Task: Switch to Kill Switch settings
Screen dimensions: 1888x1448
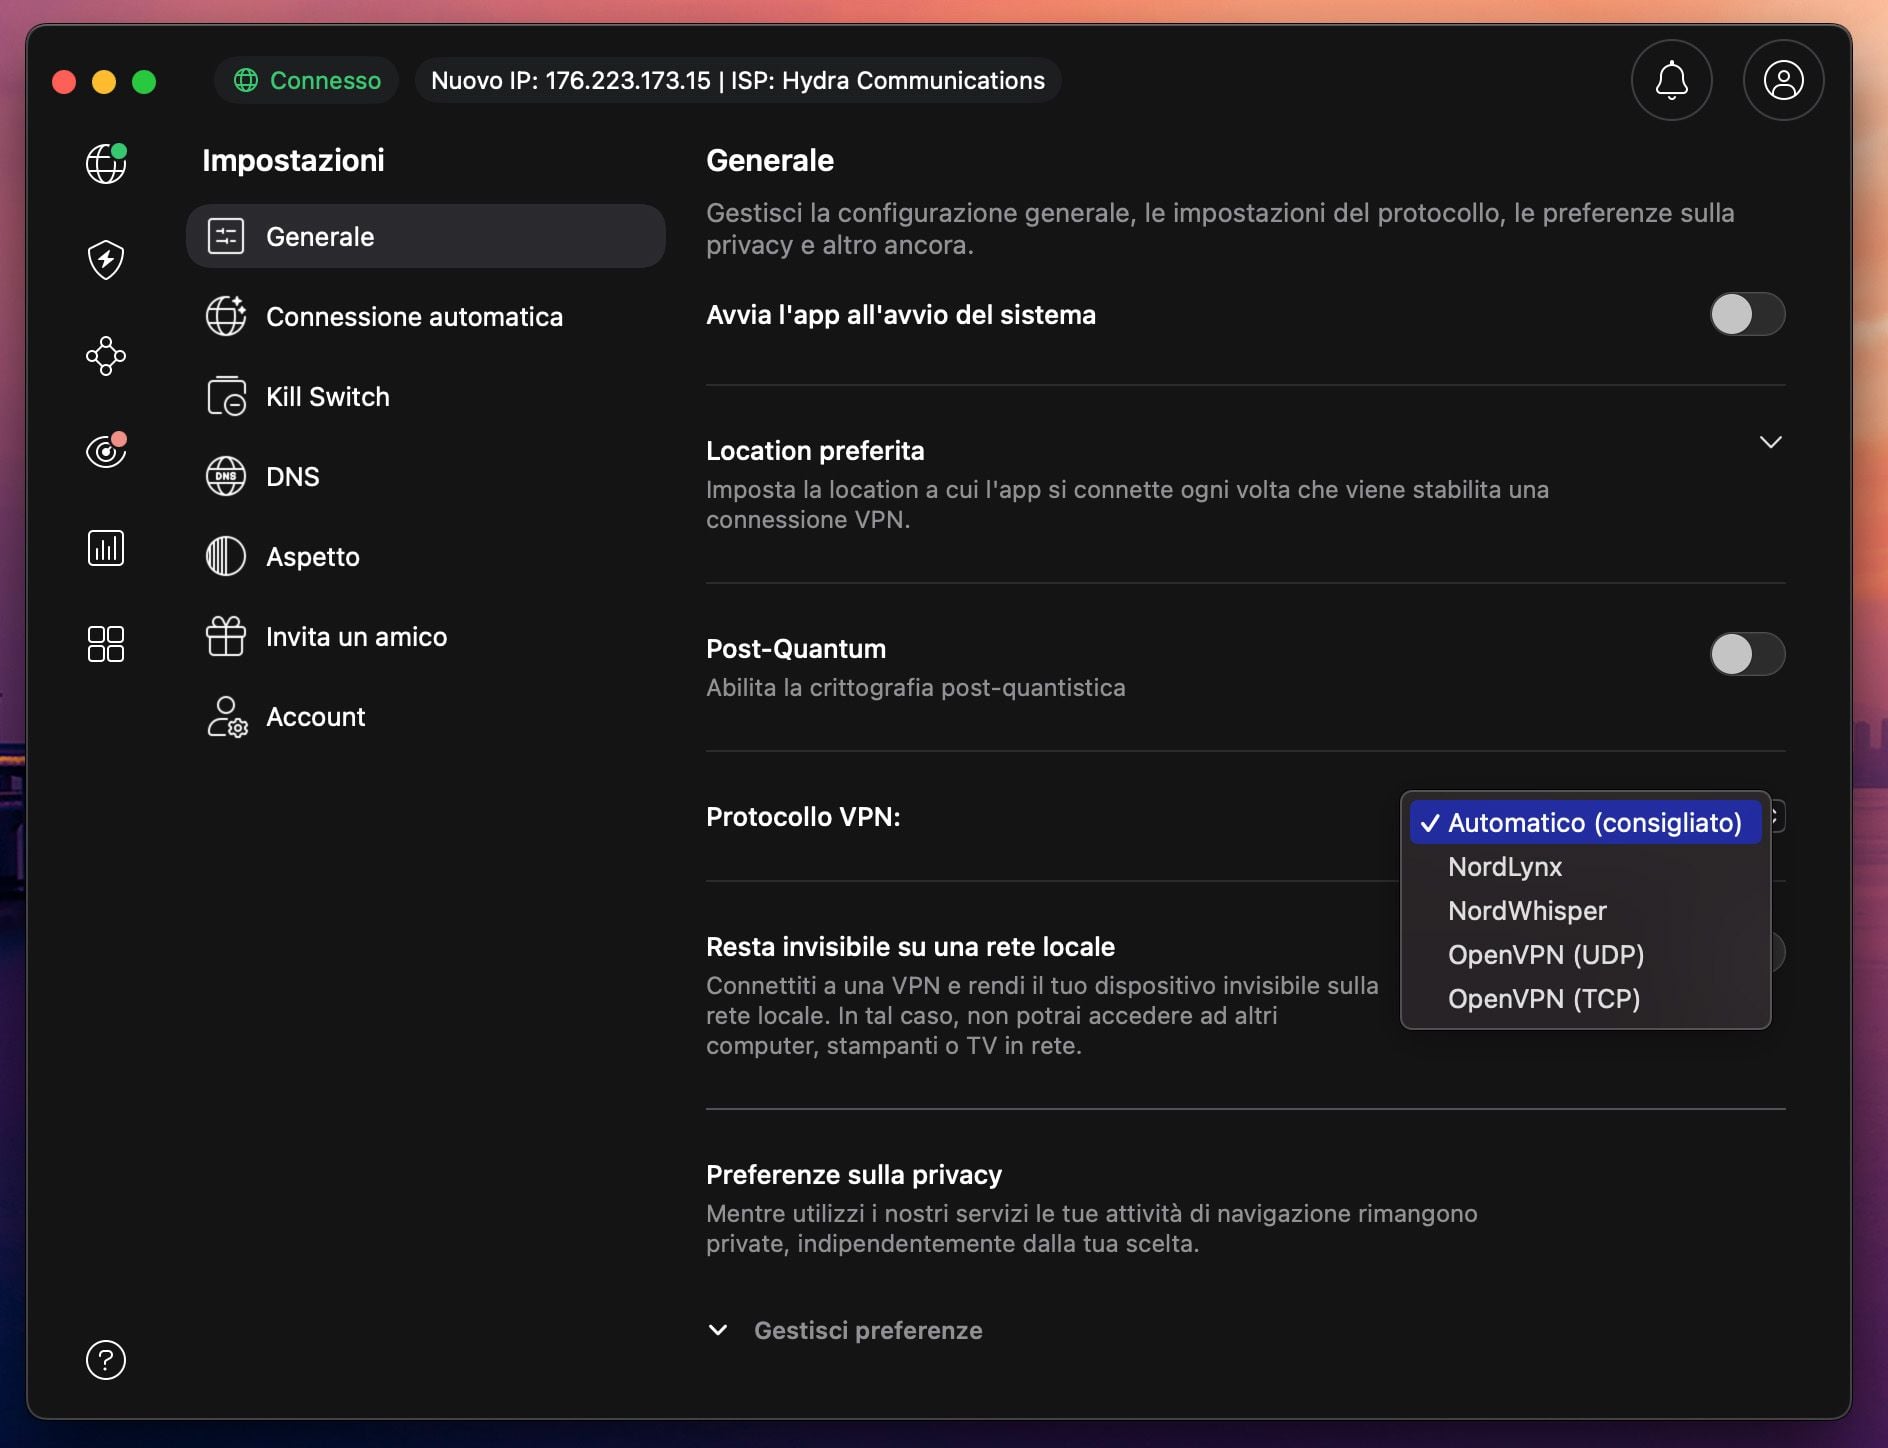Action: [x=327, y=396]
